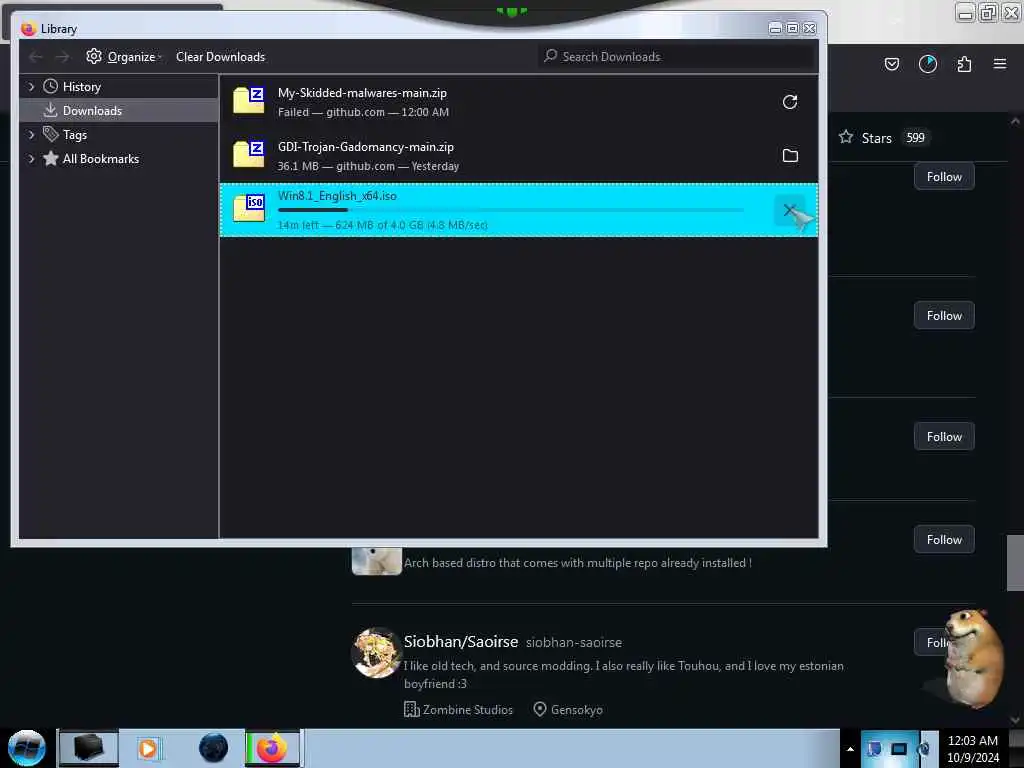Select the Win8.1_English_x64.iso file name
The height and width of the screenshot is (768, 1024).
[x=337, y=196]
